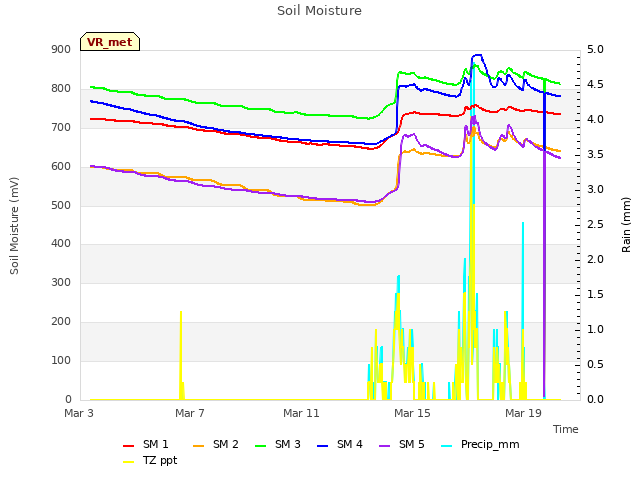Click the 0.0 rain axis tick label

coord(595,399)
